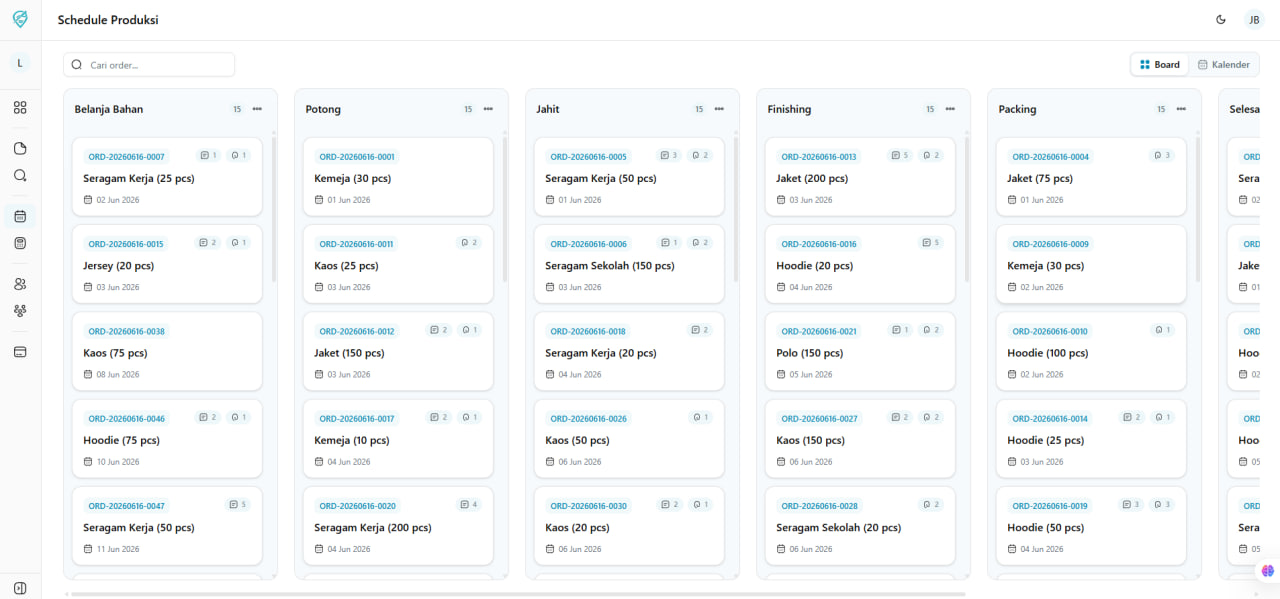Open the team group icon in sidebar

click(20, 311)
